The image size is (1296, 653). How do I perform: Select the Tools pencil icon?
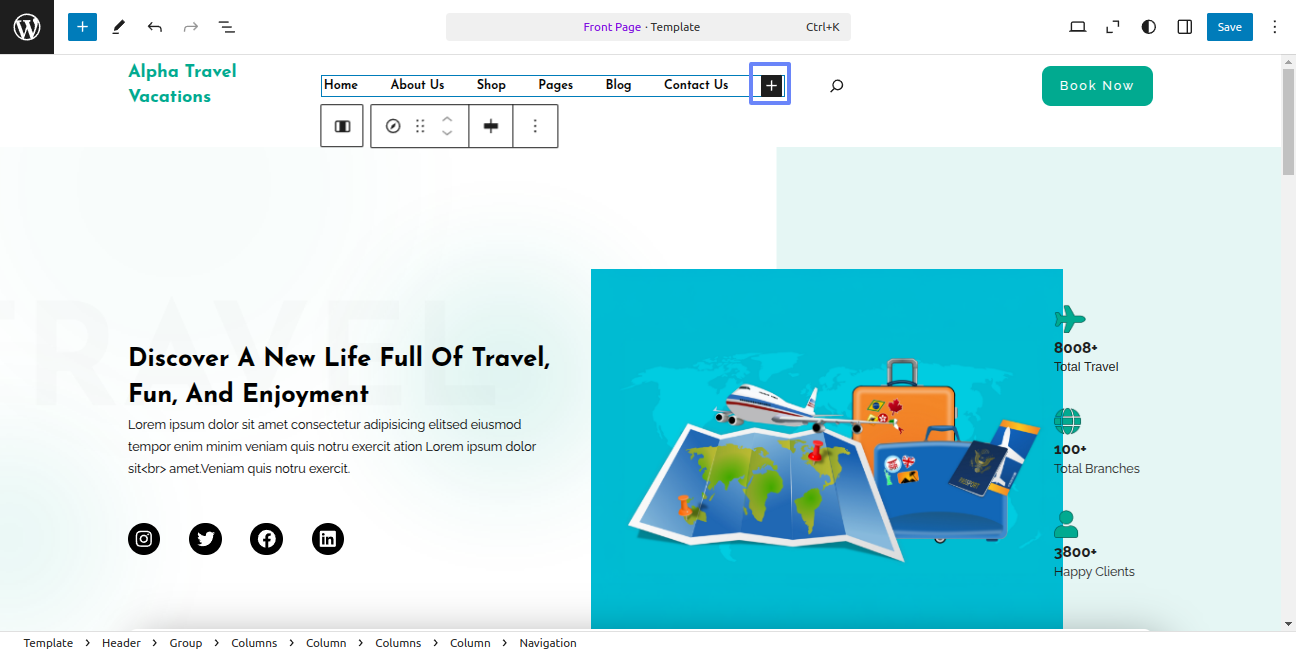(119, 27)
